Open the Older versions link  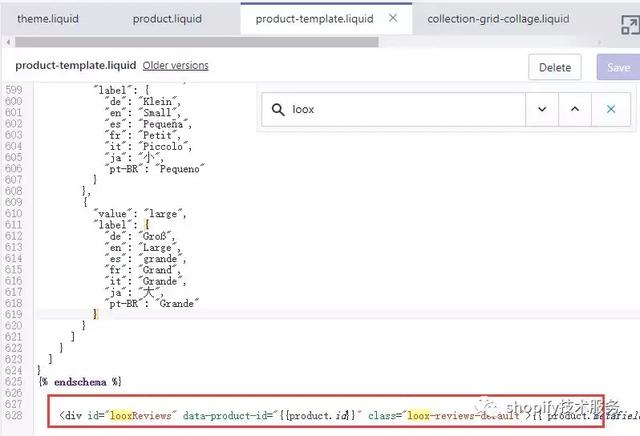[x=176, y=65]
